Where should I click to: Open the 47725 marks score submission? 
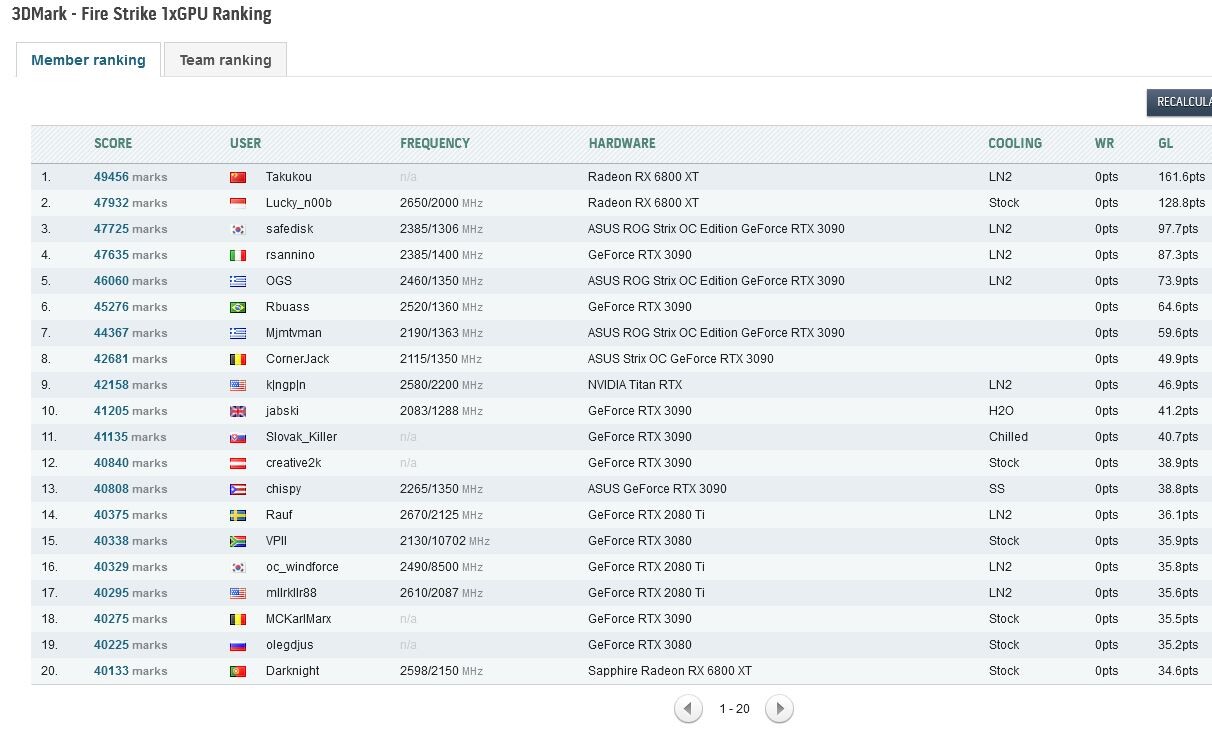tap(131, 229)
